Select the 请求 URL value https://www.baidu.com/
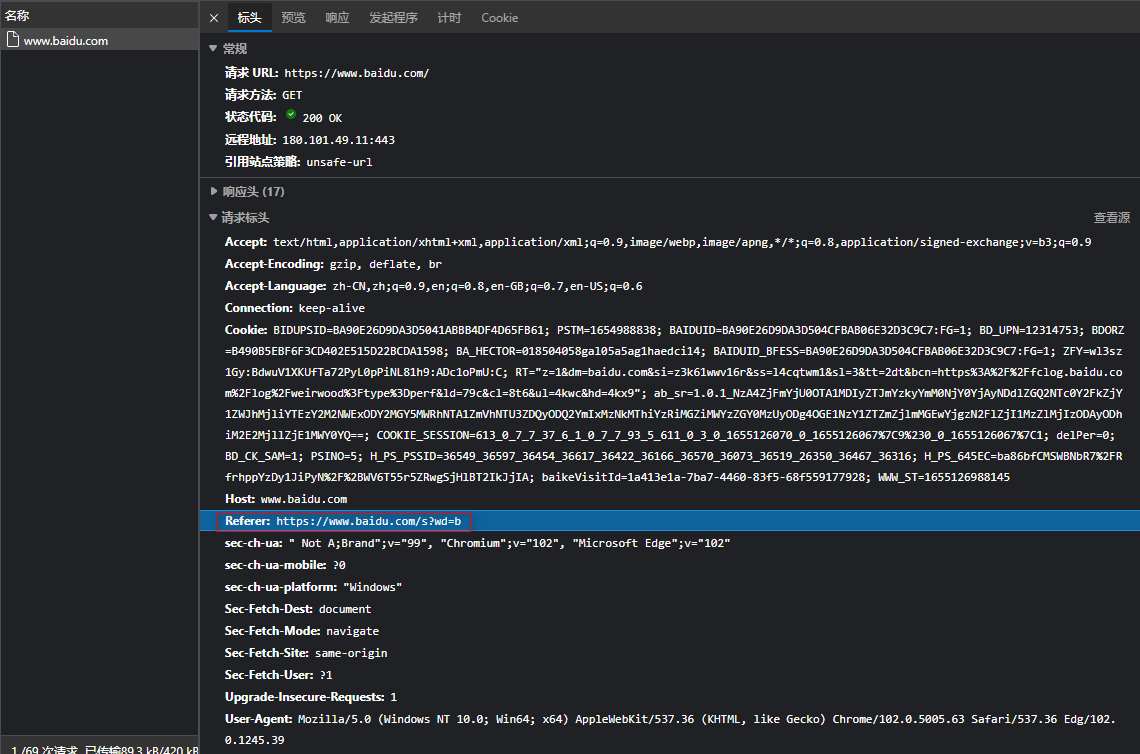Screen dimensions: 1140x754 pos(356,73)
